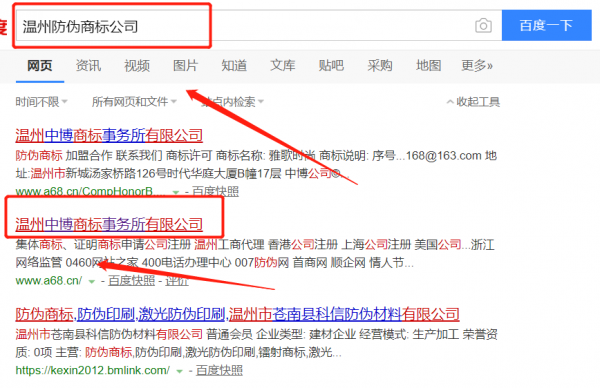The height and width of the screenshot is (388, 600).
Task: Click the 百度一下 search button
Action: (x=546, y=25)
